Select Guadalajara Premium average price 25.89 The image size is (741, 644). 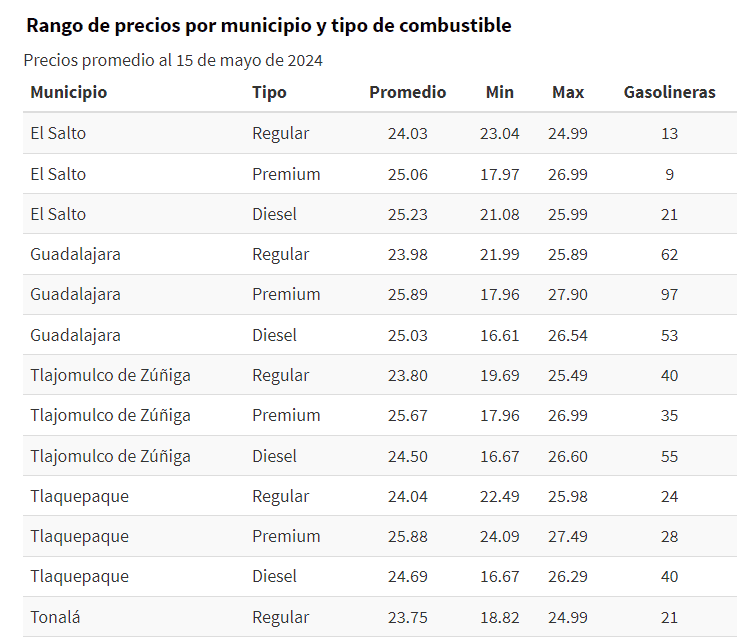(x=407, y=294)
